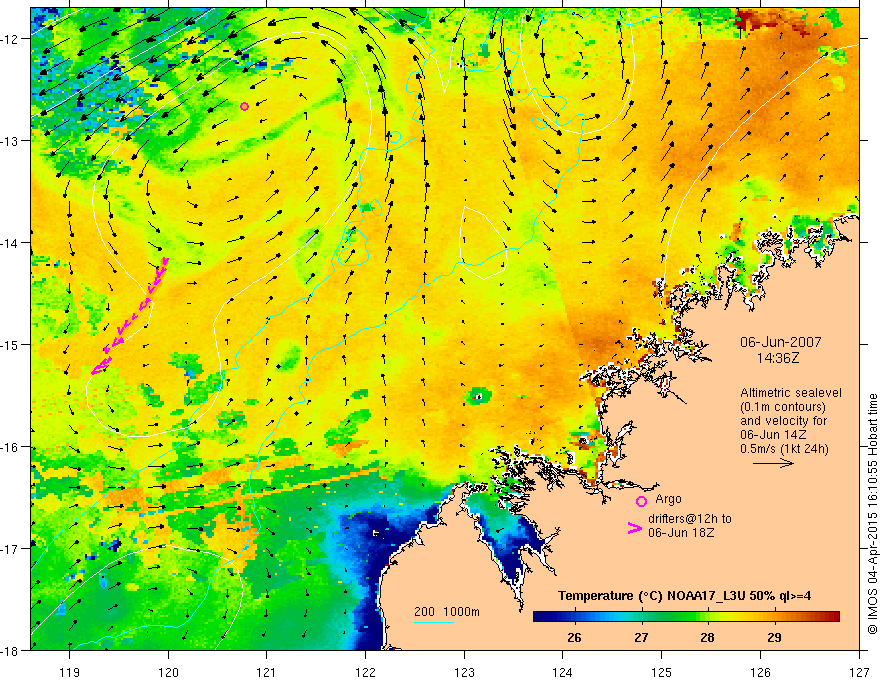Viewport: 880px width, 680px height.
Task: Click longitude axis label '125'
Action: [x=662, y=672]
